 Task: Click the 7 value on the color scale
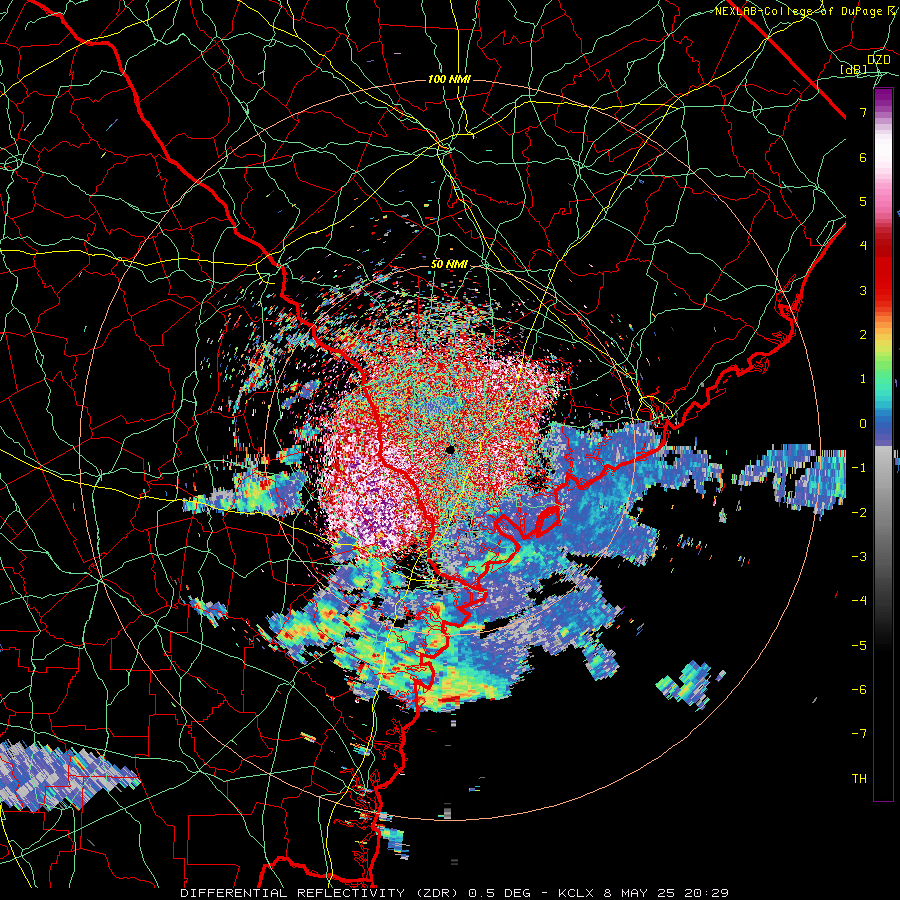(x=863, y=112)
